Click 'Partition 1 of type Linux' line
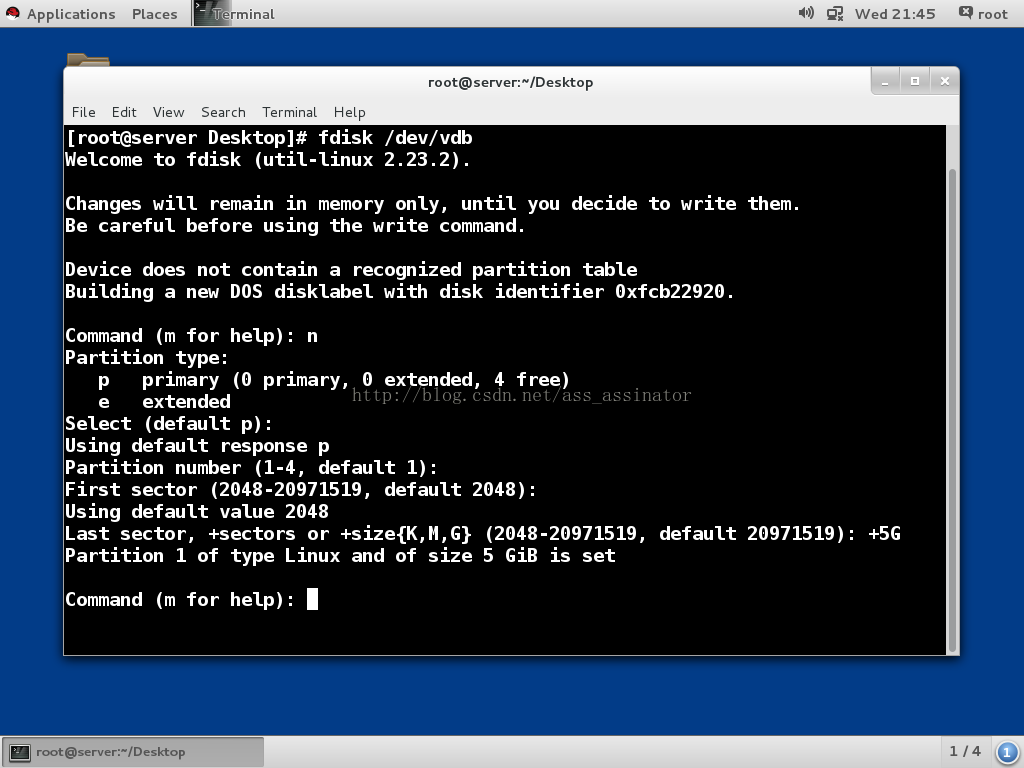The width and height of the screenshot is (1024, 768). pyautogui.click(x=340, y=556)
